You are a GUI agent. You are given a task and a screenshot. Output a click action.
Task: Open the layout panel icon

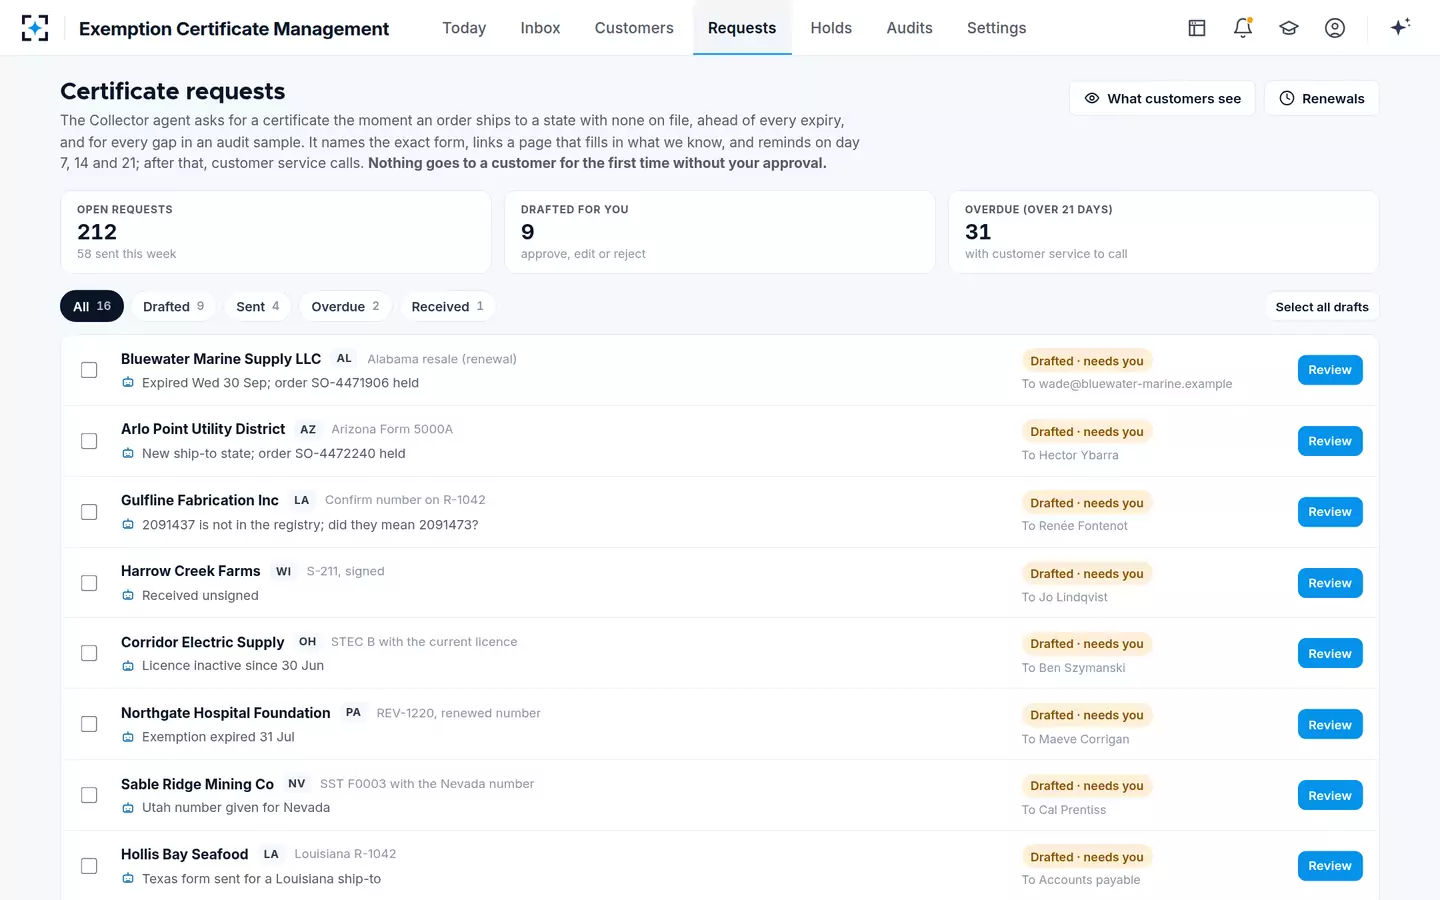[x=1197, y=28]
